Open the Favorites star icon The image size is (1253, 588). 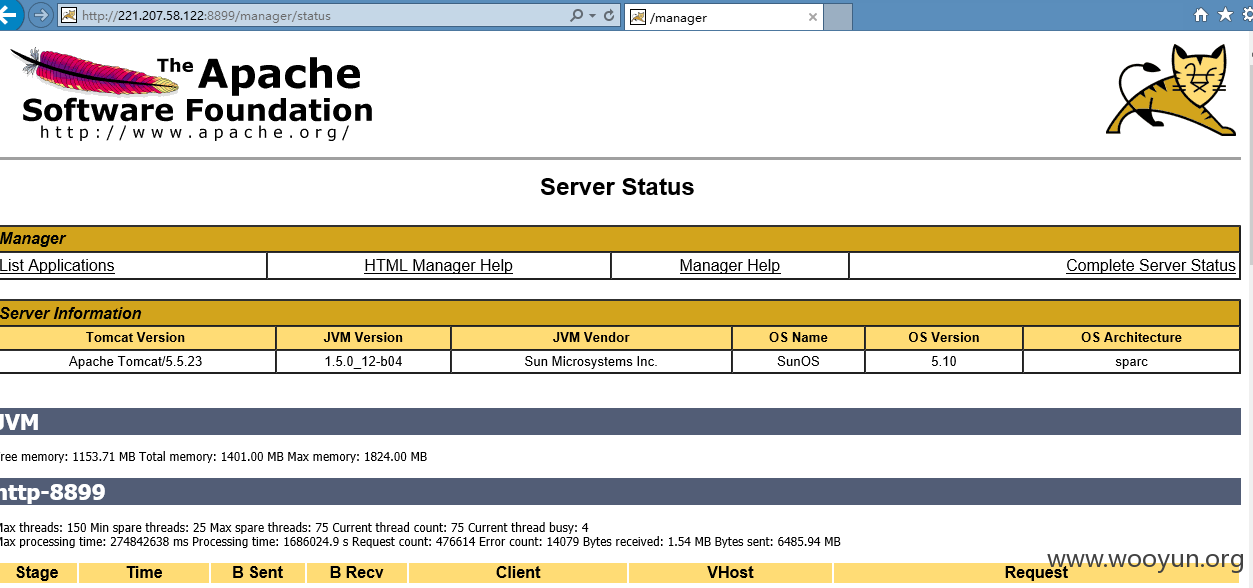coord(1225,15)
